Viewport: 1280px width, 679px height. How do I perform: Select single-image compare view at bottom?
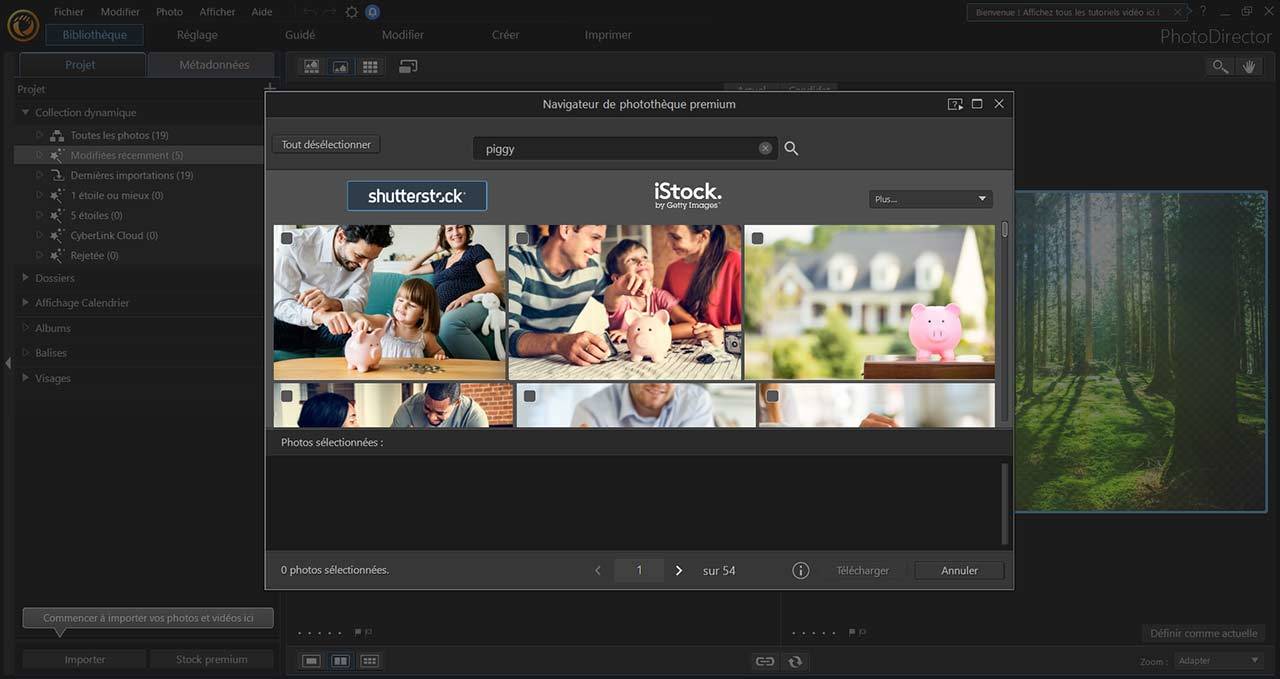click(x=312, y=661)
